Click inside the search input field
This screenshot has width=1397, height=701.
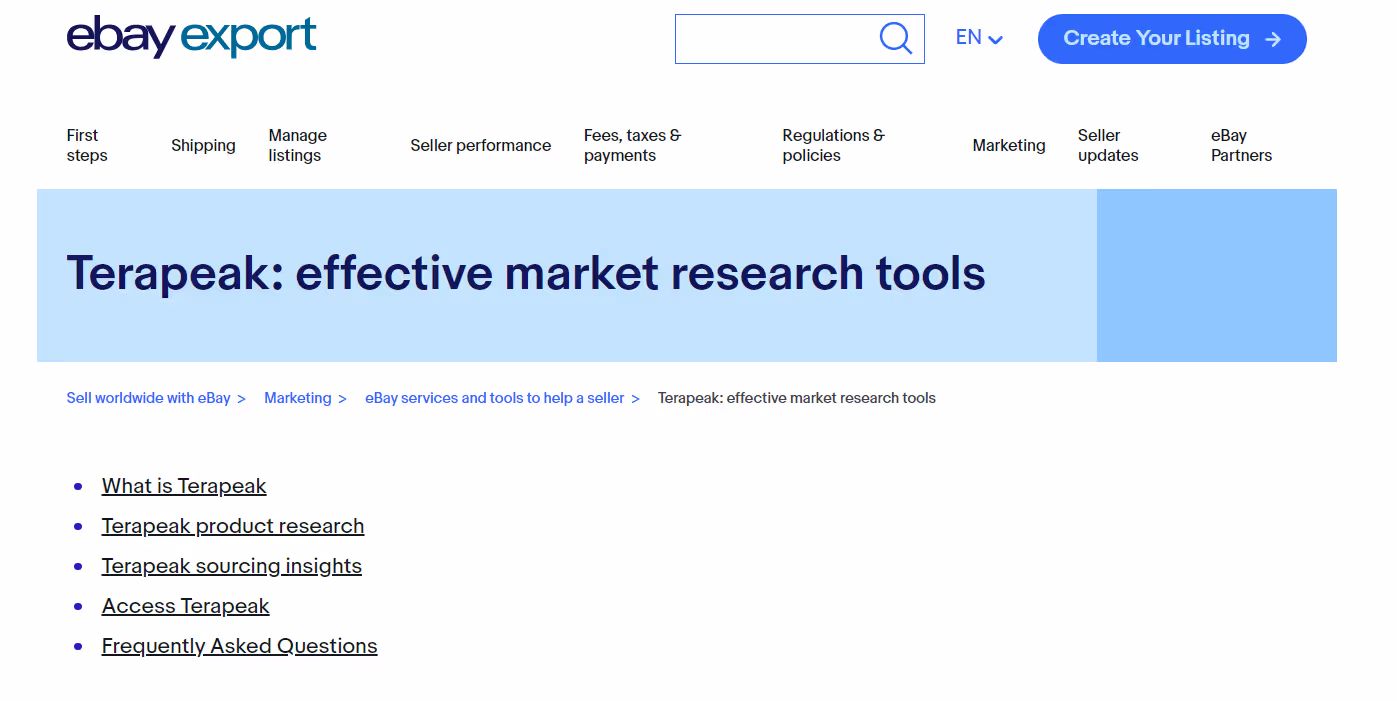click(x=780, y=38)
